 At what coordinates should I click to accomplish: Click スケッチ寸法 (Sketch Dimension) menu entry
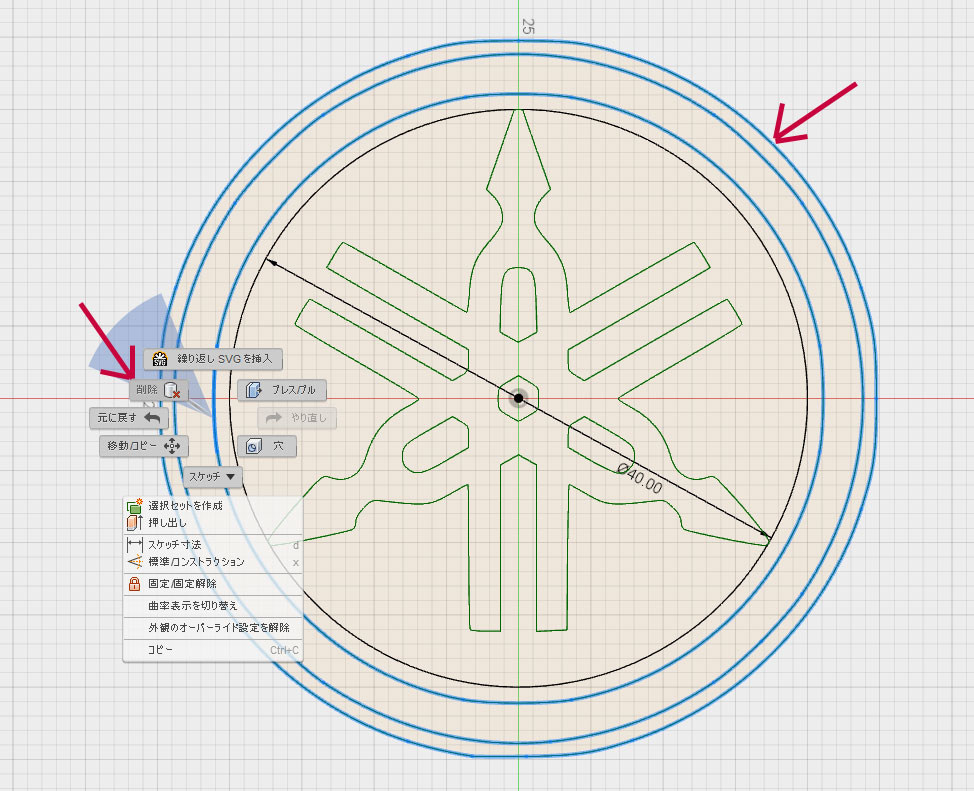[175, 545]
